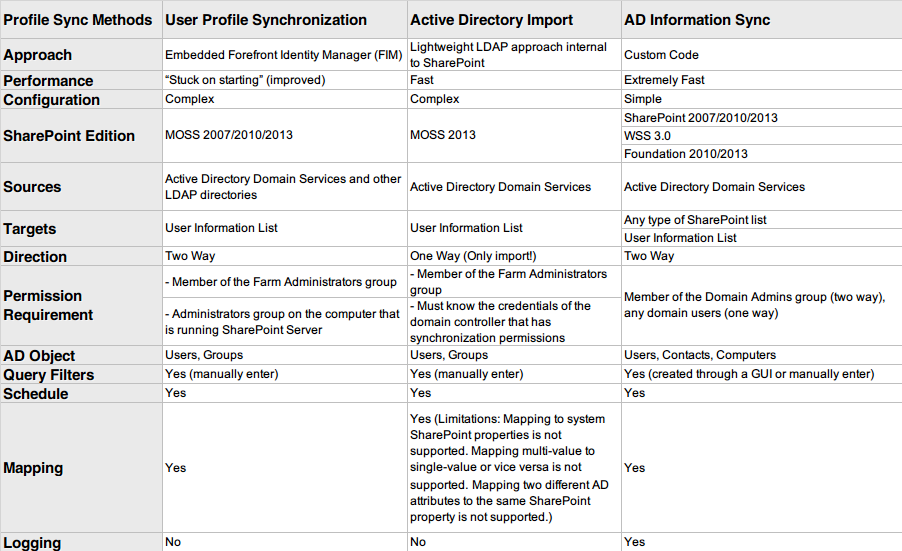
Task: Click the 'SharePoint 2007/2010/2013' cell
Action: (x=762, y=117)
